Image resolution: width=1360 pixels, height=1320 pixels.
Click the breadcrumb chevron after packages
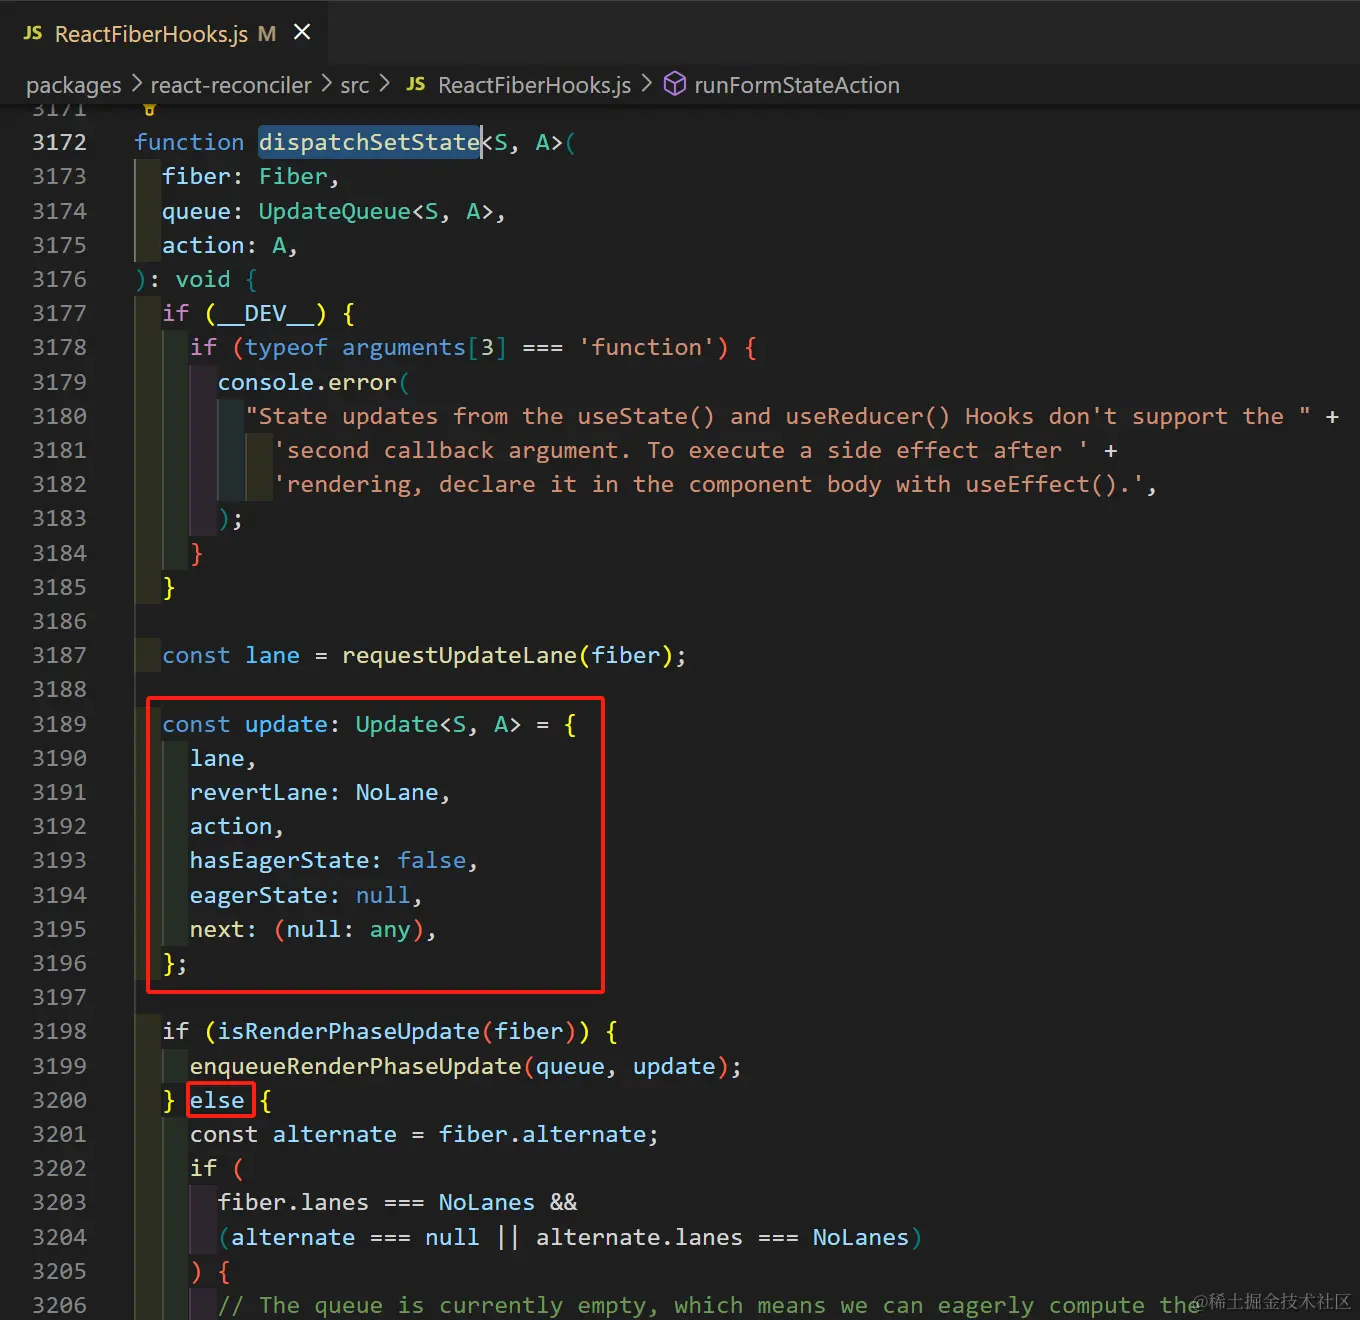pos(136,84)
